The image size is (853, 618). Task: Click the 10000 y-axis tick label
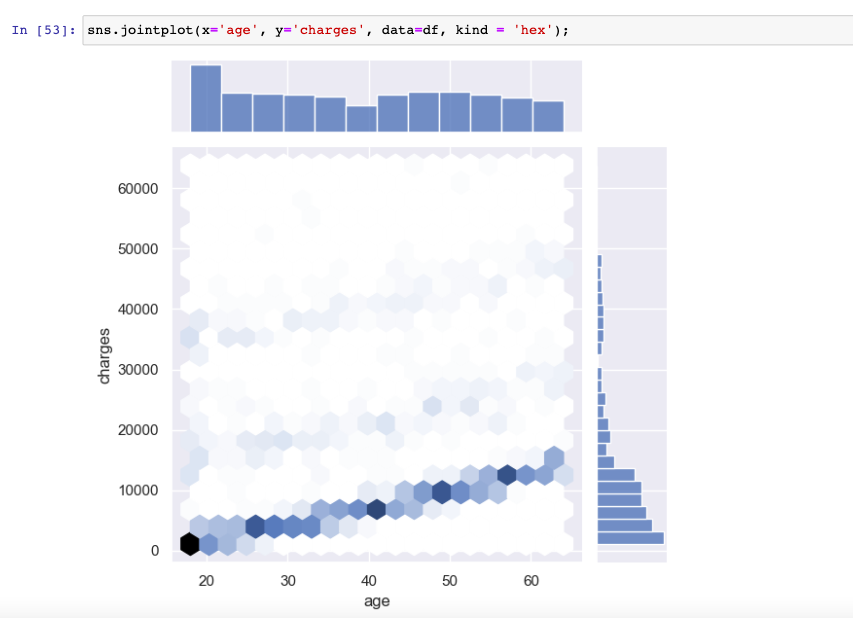point(138,491)
